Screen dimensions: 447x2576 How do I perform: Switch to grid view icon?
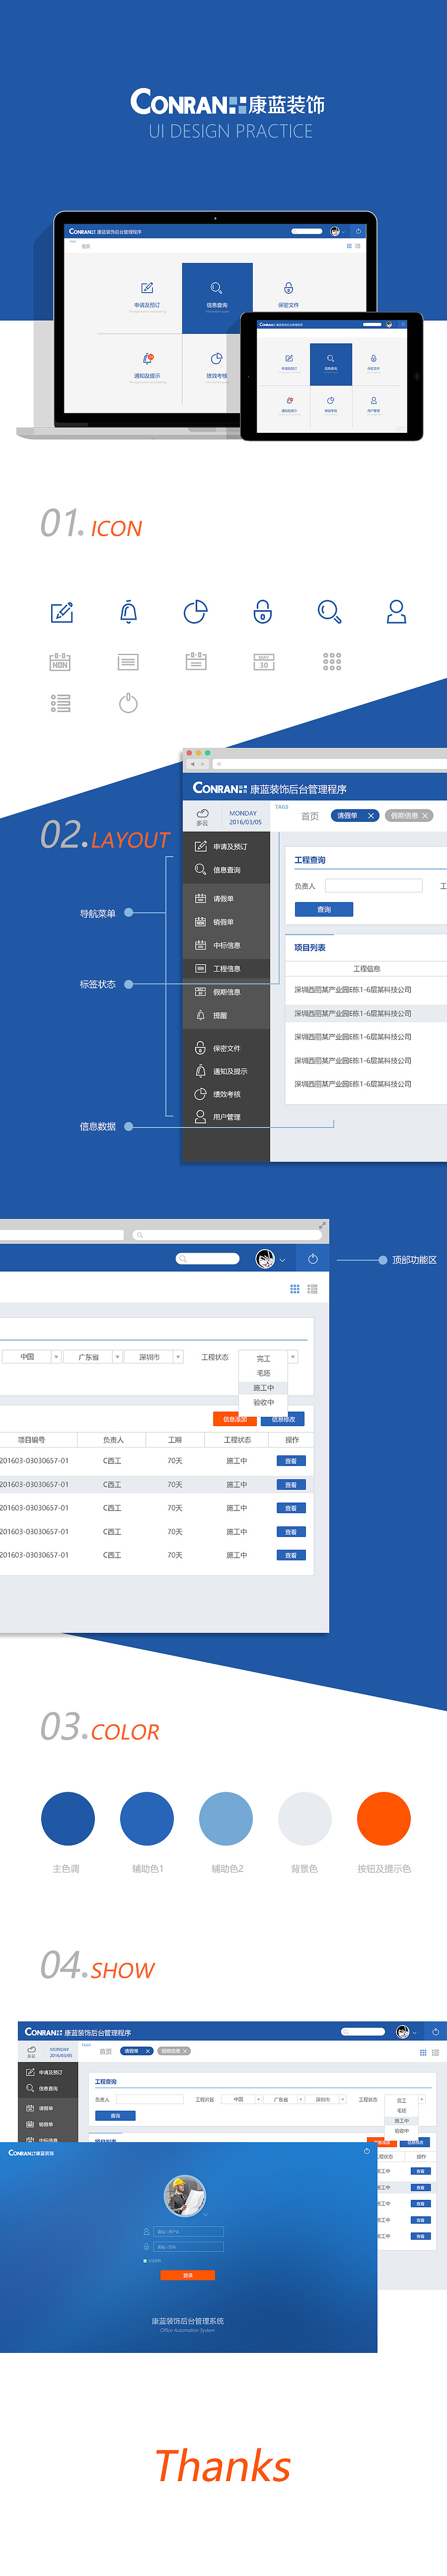pos(295,1289)
